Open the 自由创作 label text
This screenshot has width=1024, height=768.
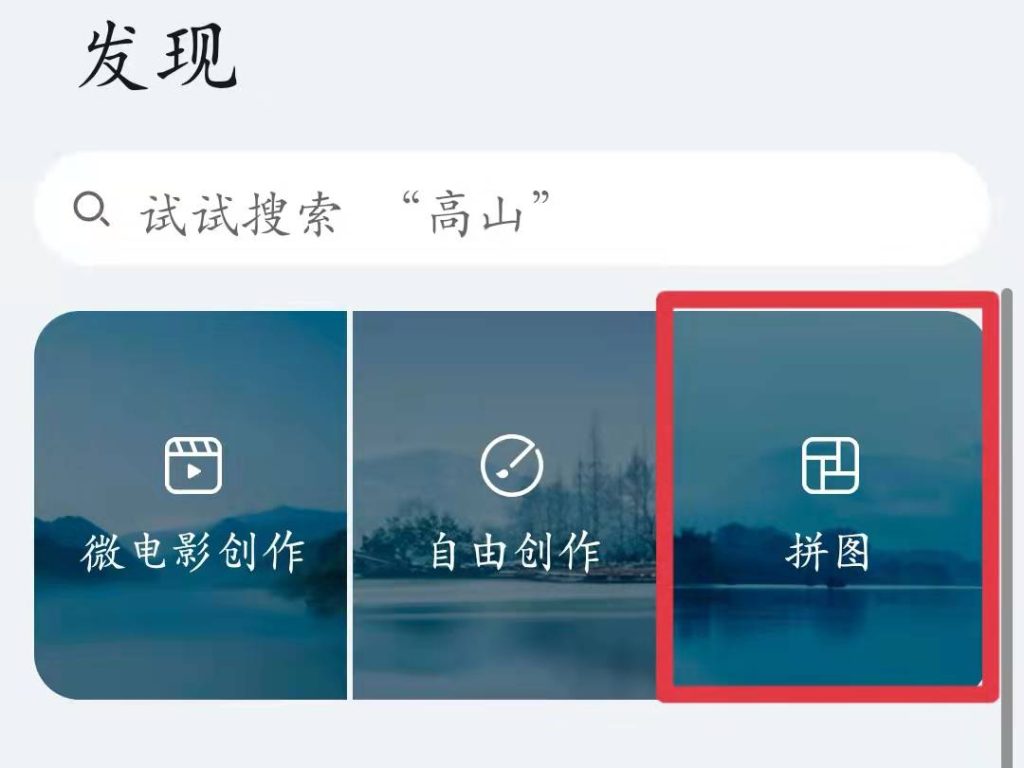point(515,552)
